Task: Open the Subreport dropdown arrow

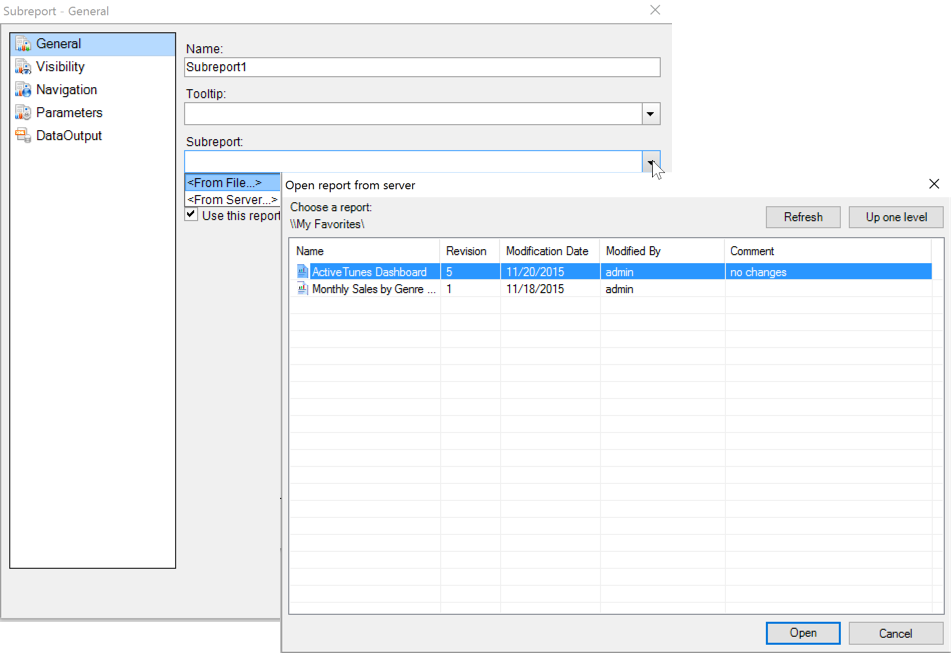Action: [x=651, y=161]
